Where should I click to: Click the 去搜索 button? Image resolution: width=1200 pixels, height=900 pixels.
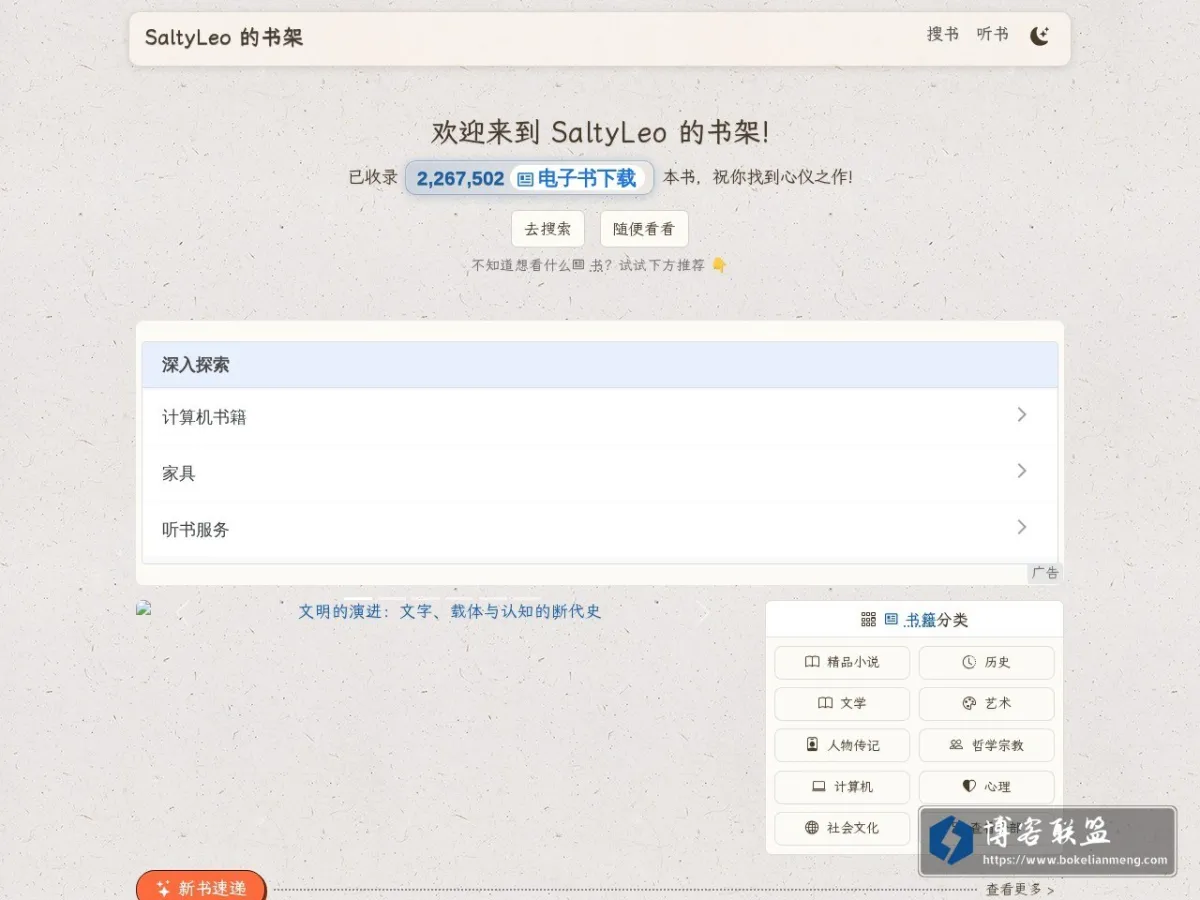548,229
